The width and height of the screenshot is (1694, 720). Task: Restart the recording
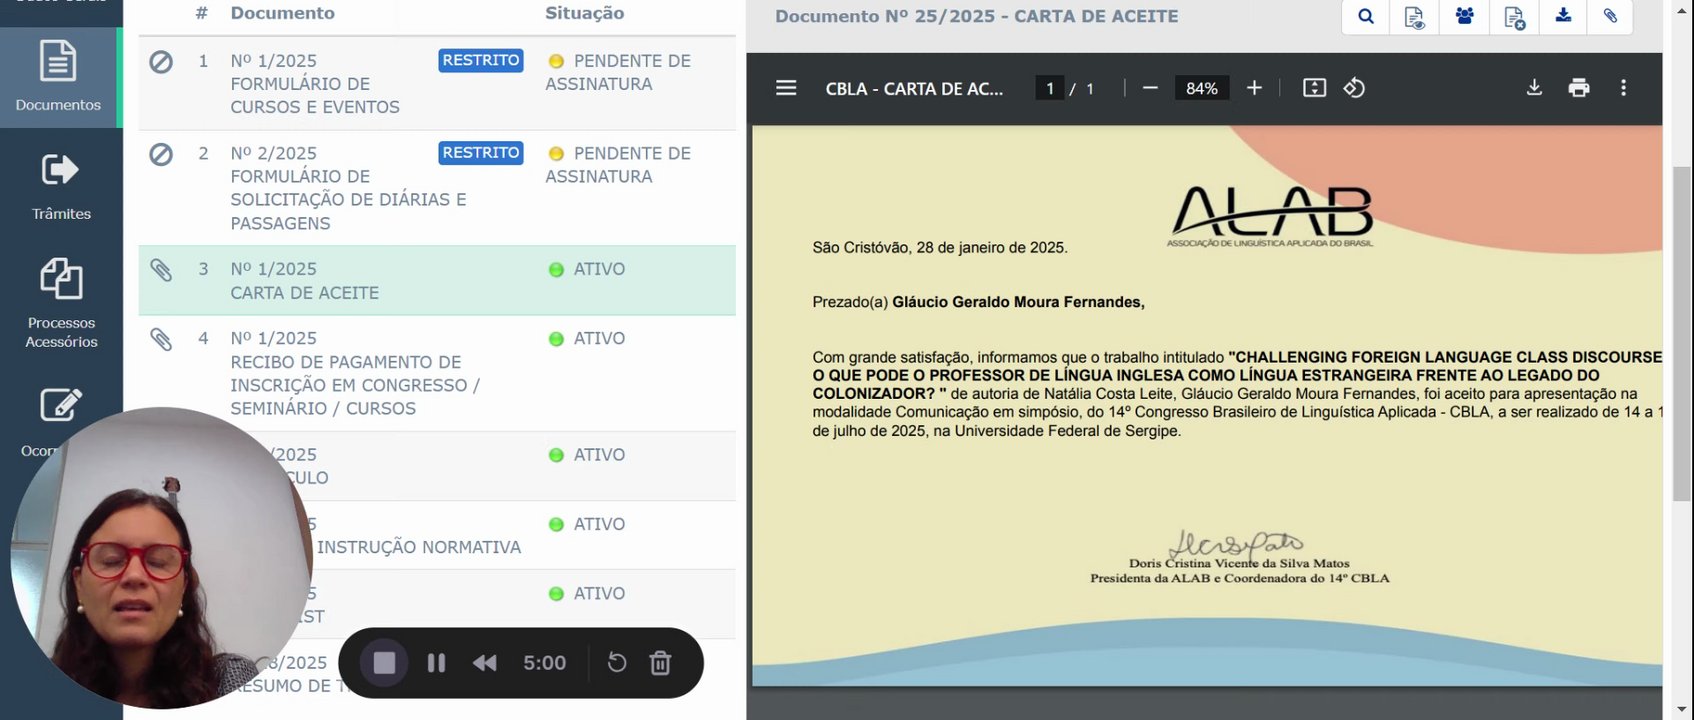coord(617,662)
